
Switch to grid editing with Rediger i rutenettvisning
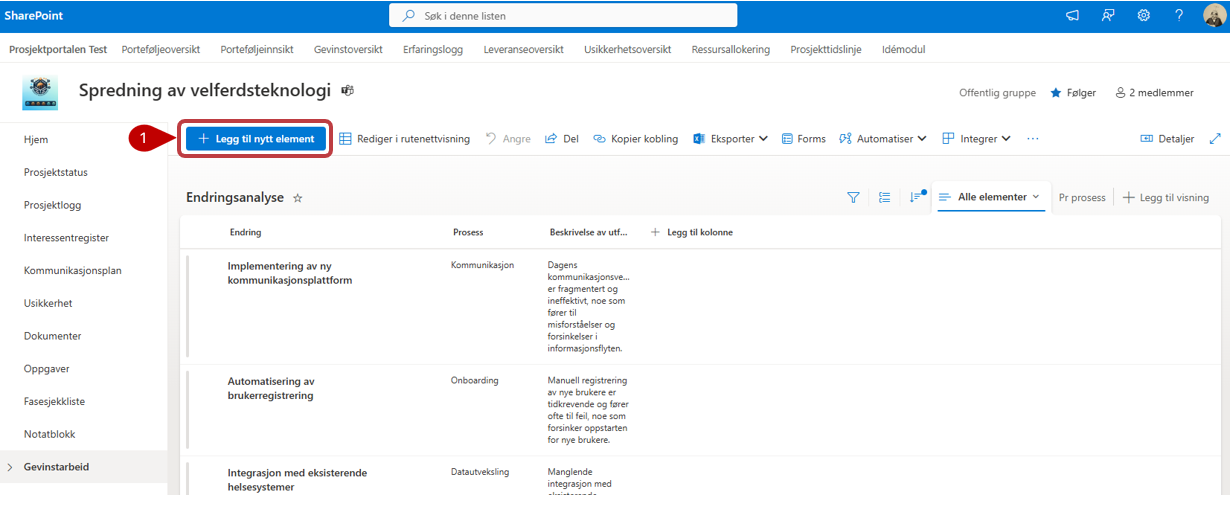404,139
